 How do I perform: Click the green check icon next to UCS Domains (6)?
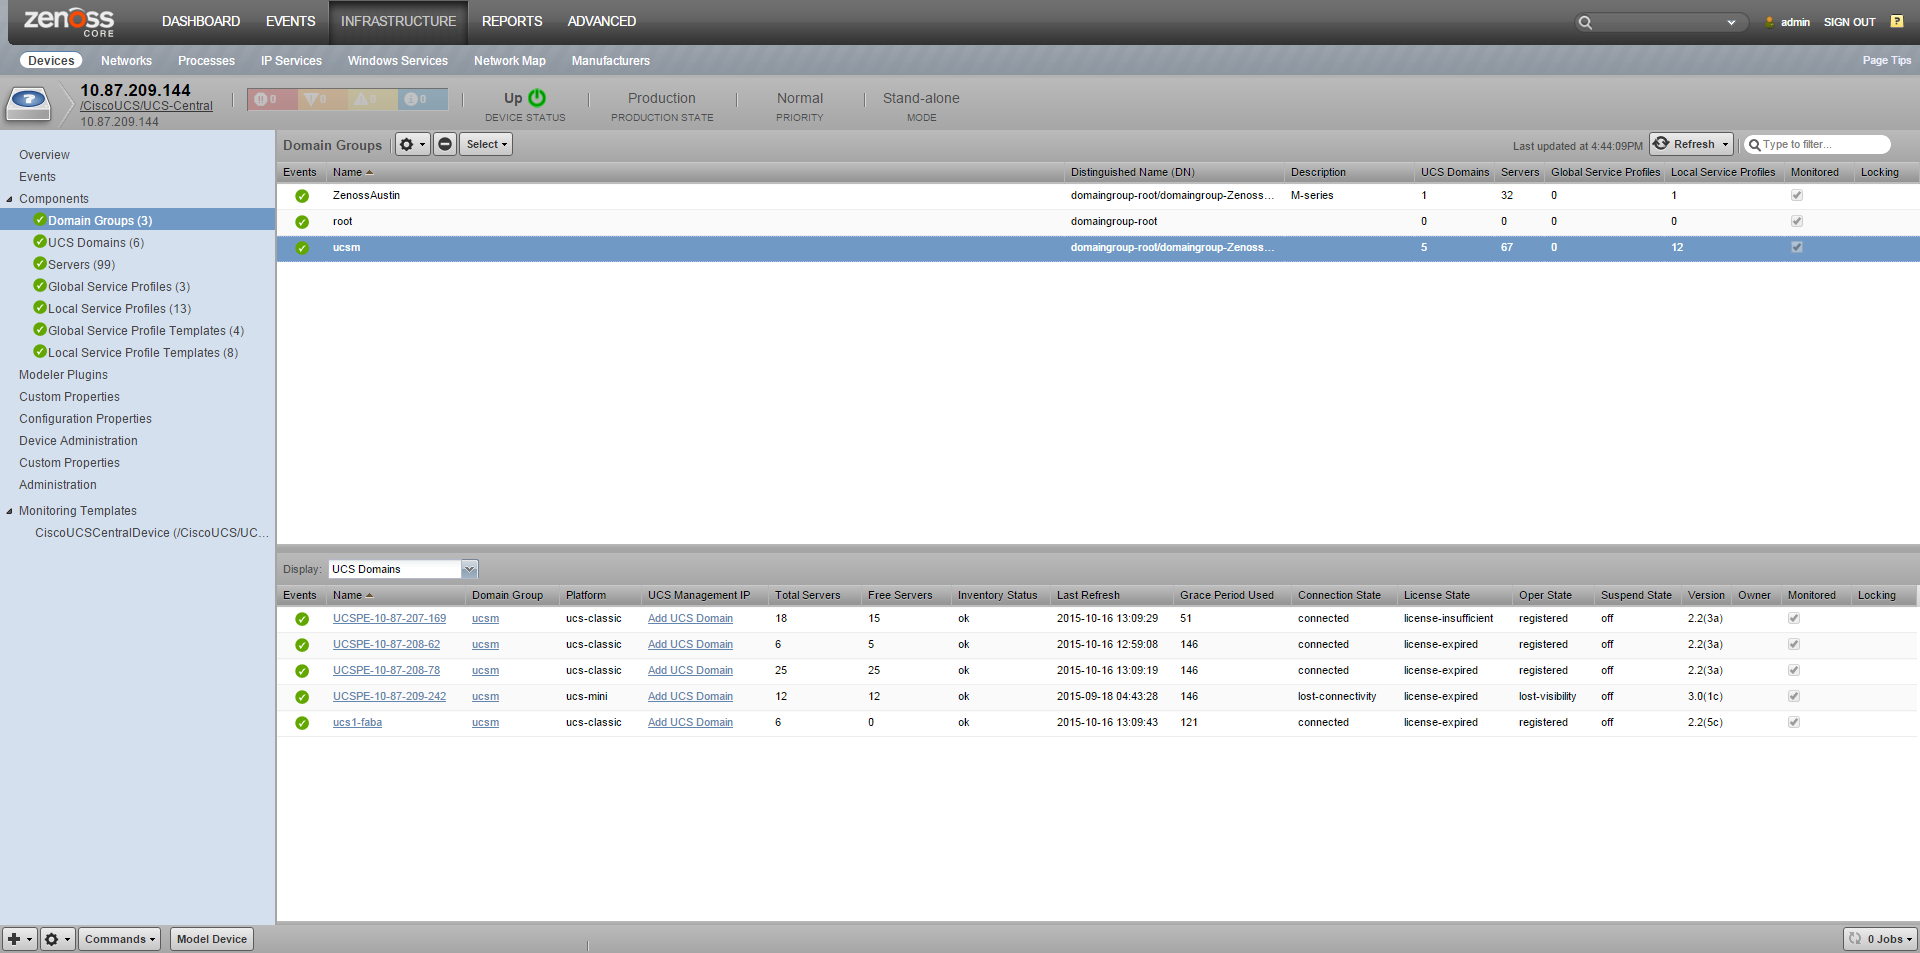[x=40, y=242]
